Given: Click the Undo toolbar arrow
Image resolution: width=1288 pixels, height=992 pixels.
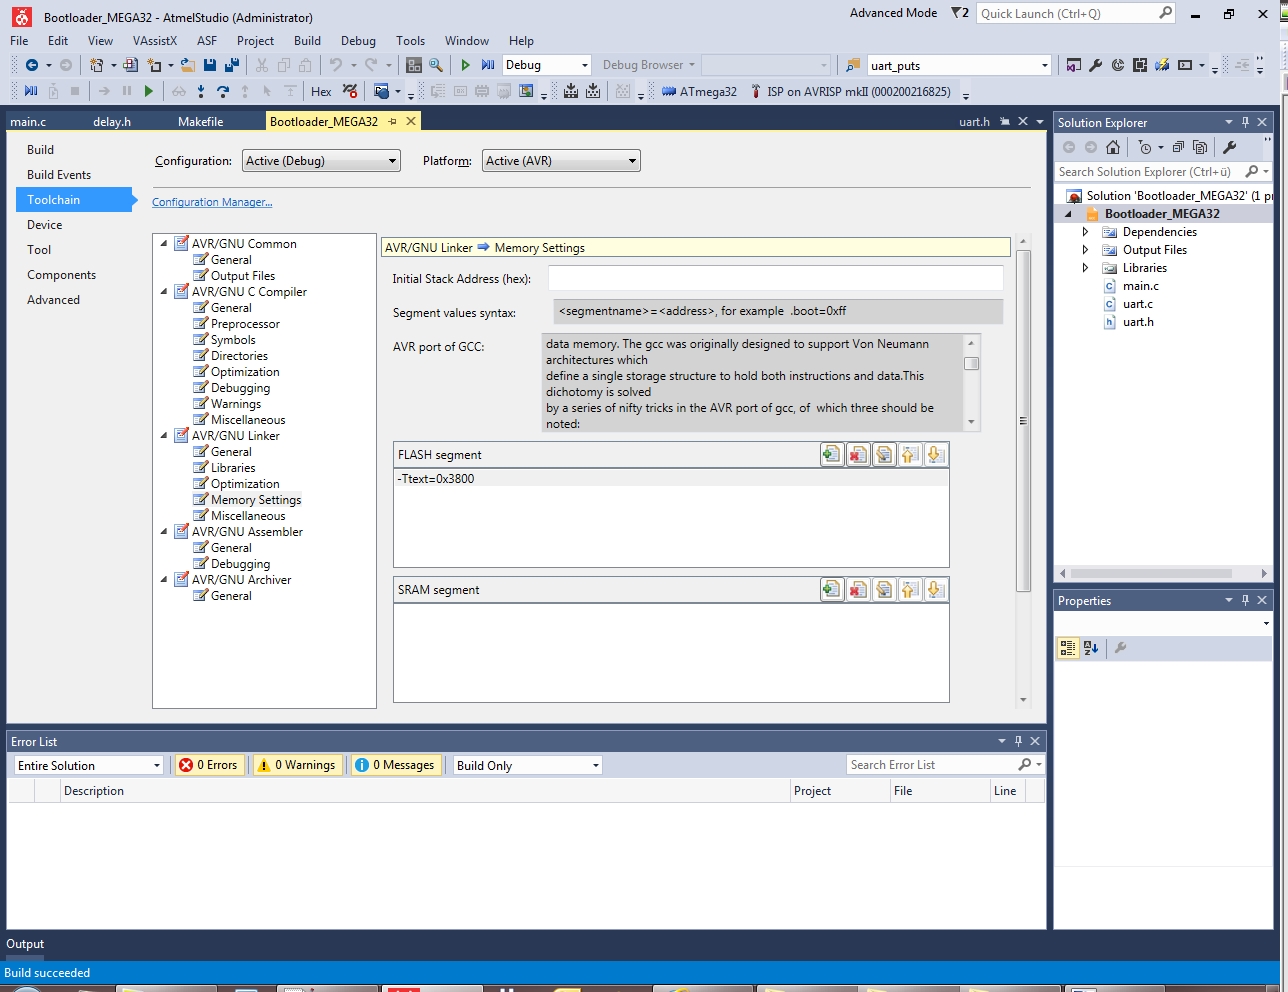Looking at the screenshot, I should (x=336, y=65).
